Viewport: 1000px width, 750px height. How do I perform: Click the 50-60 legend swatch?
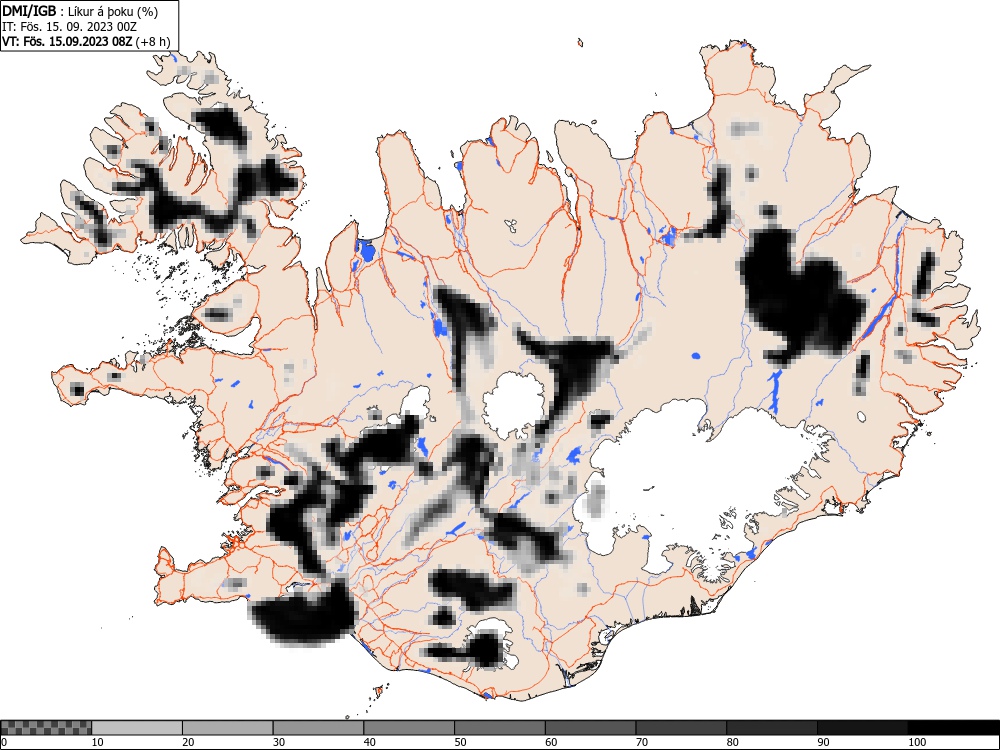point(500,728)
